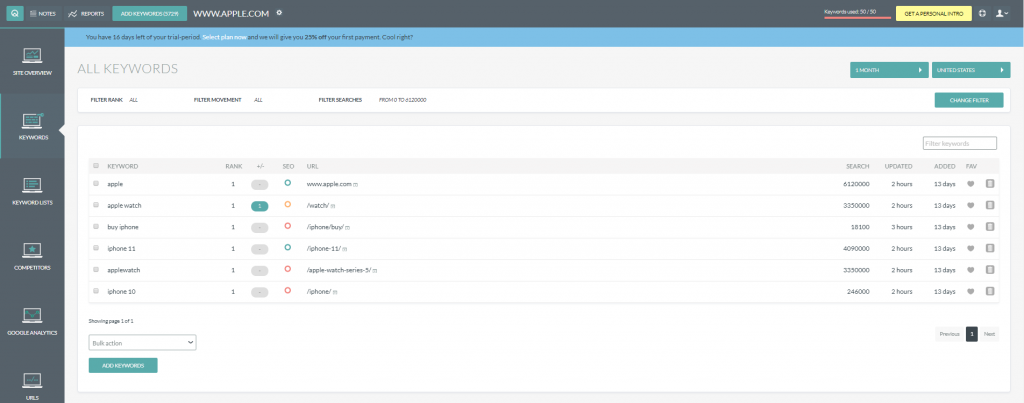Go to the Next page
The image size is (1024, 403).
coord(989,334)
